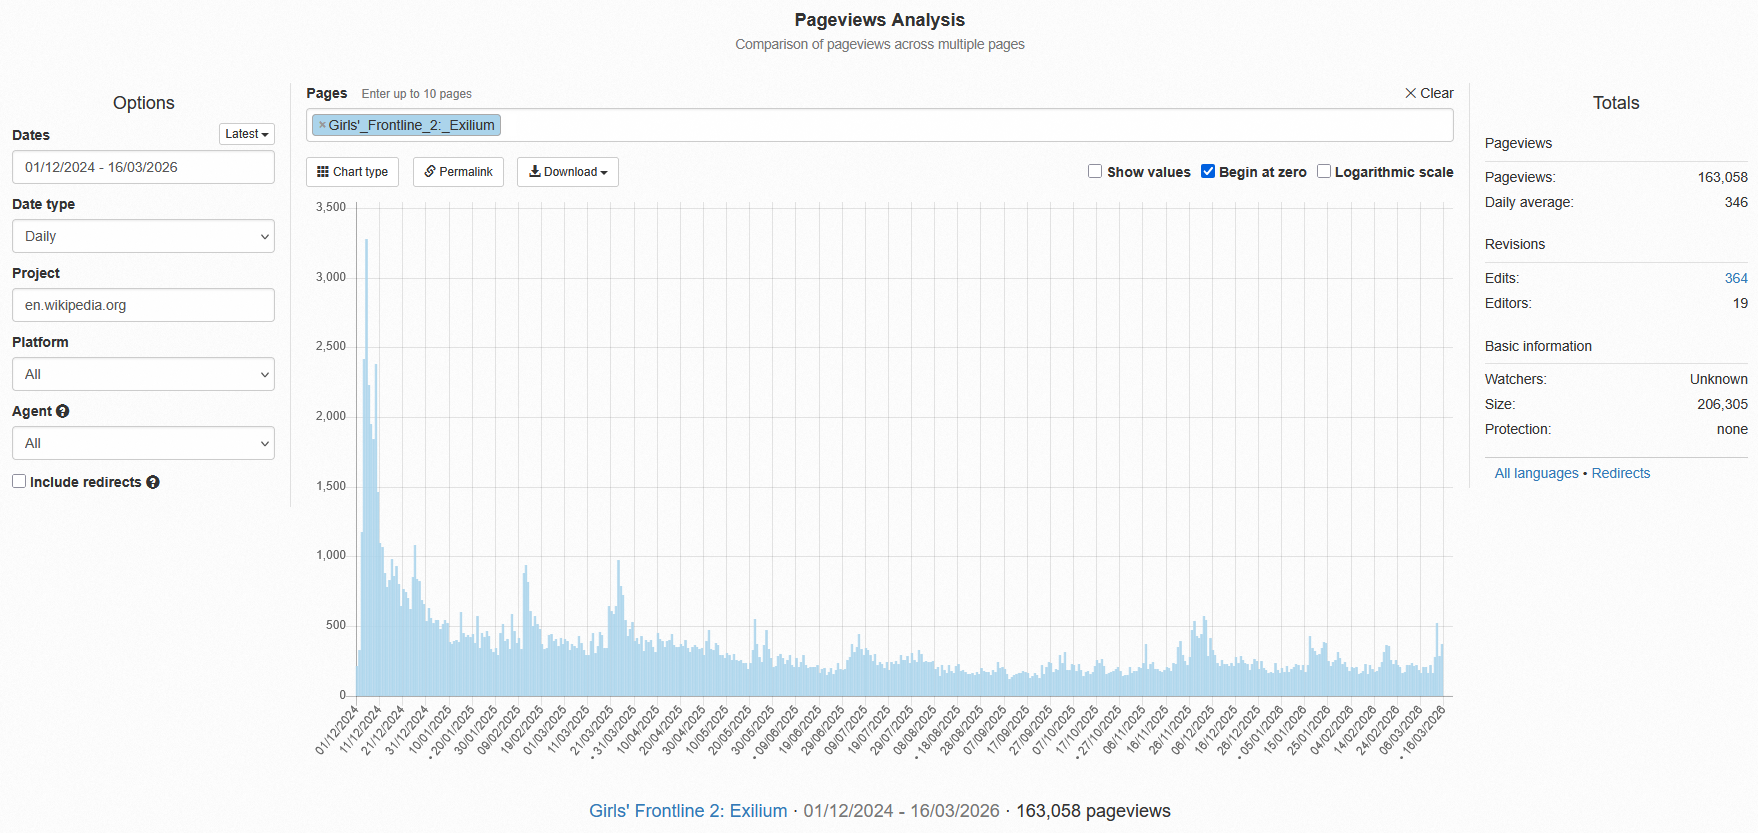Tick the Include redirects checkbox
This screenshot has height=833, width=1758.
19,481
